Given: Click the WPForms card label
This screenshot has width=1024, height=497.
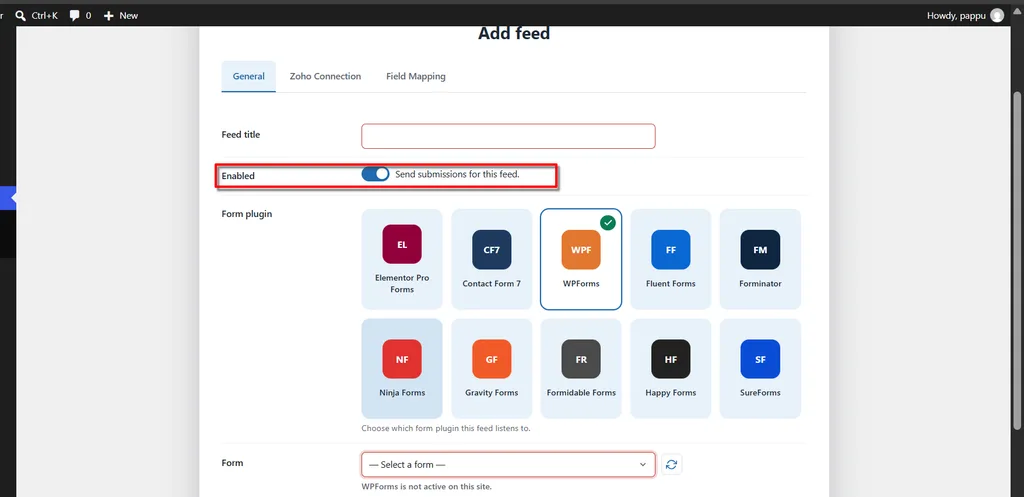Looking at the screenshot, I should pyautogui.click(x=581, y=283).
